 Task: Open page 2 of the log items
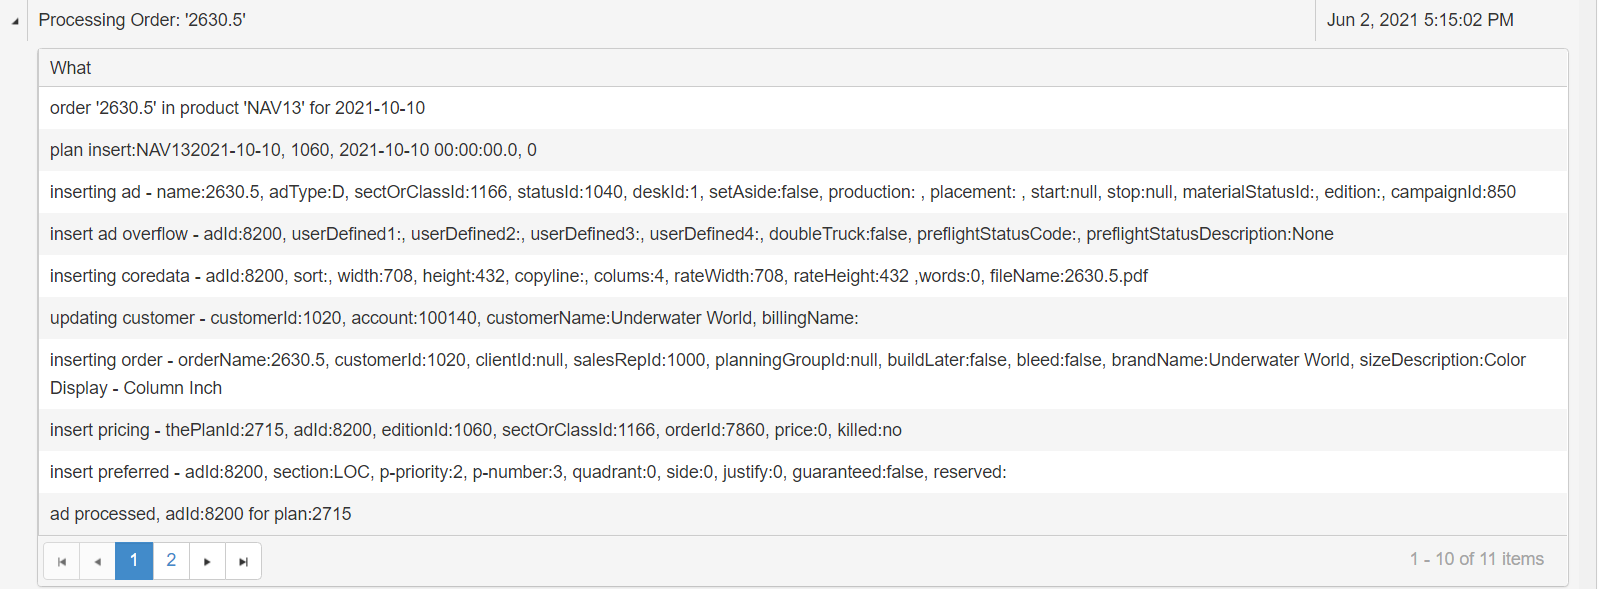pos(171,561)
